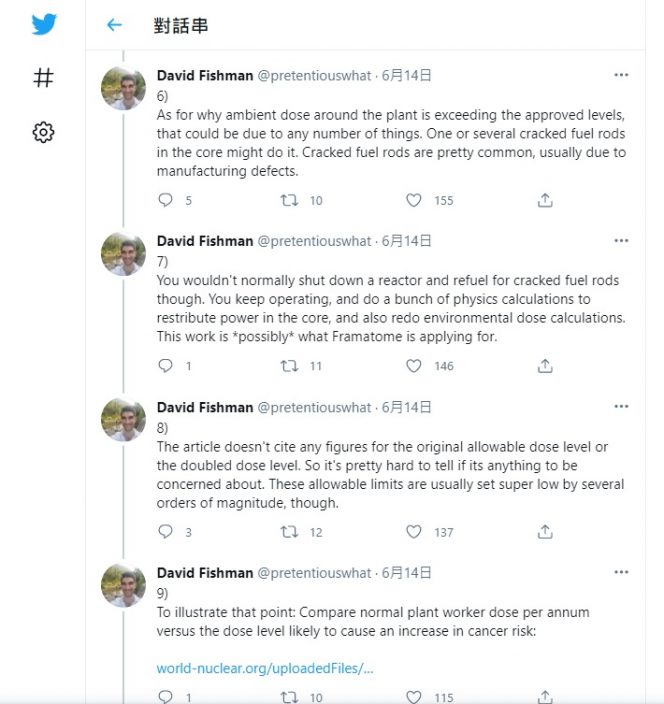Retweet tweet 8) with 12 retweets
The image size is (664, 704).
(289, 532)
